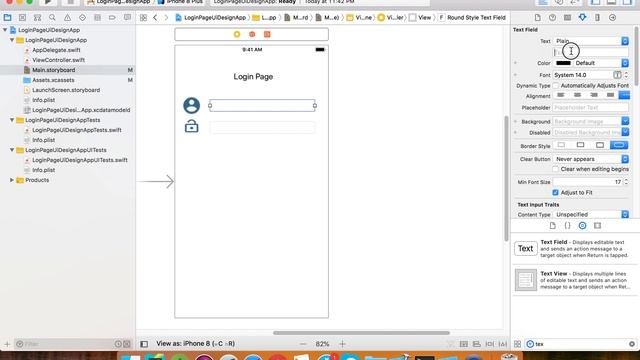Image resolution: width=640 pixels, height=360 pixels.
Task: Show the Connections inspector
Action: 612,18
